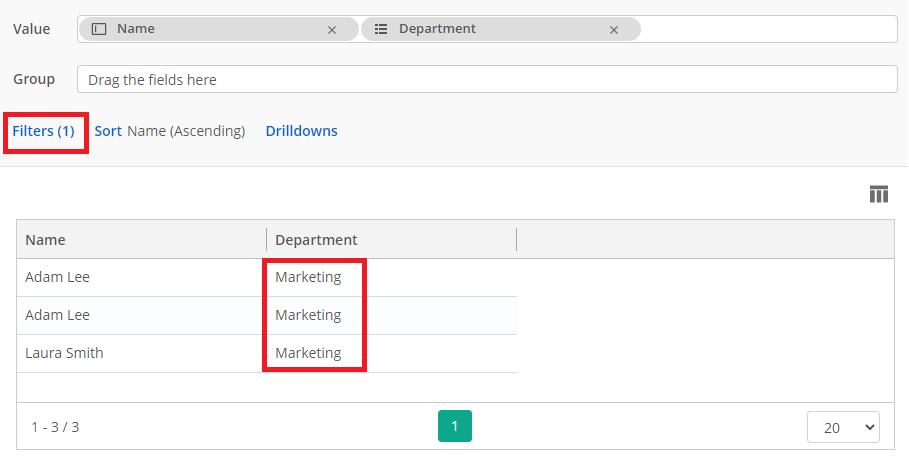Open the Sort settings
This screenshot has height=463, width=909.
pos(108,131)
